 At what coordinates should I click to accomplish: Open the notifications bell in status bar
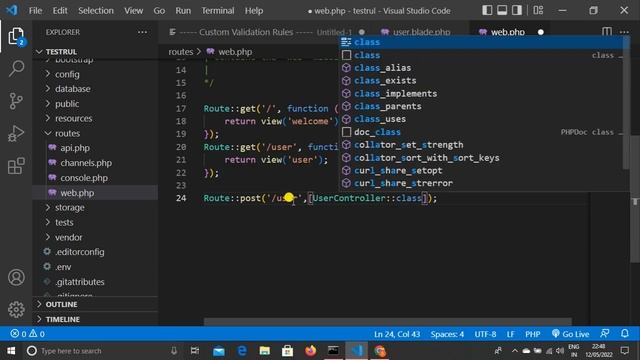[x=625, y=334]
